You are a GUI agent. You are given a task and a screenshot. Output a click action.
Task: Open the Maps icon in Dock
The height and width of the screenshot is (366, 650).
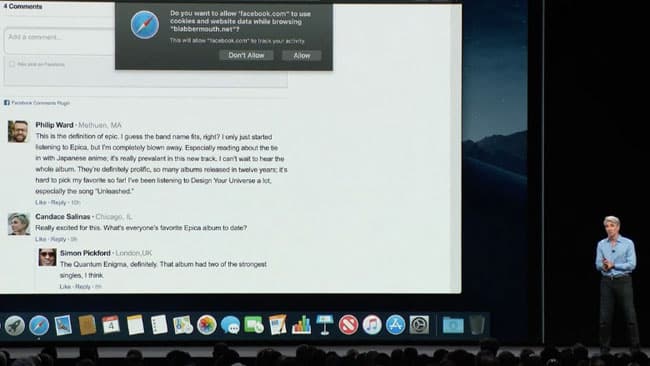183,325
